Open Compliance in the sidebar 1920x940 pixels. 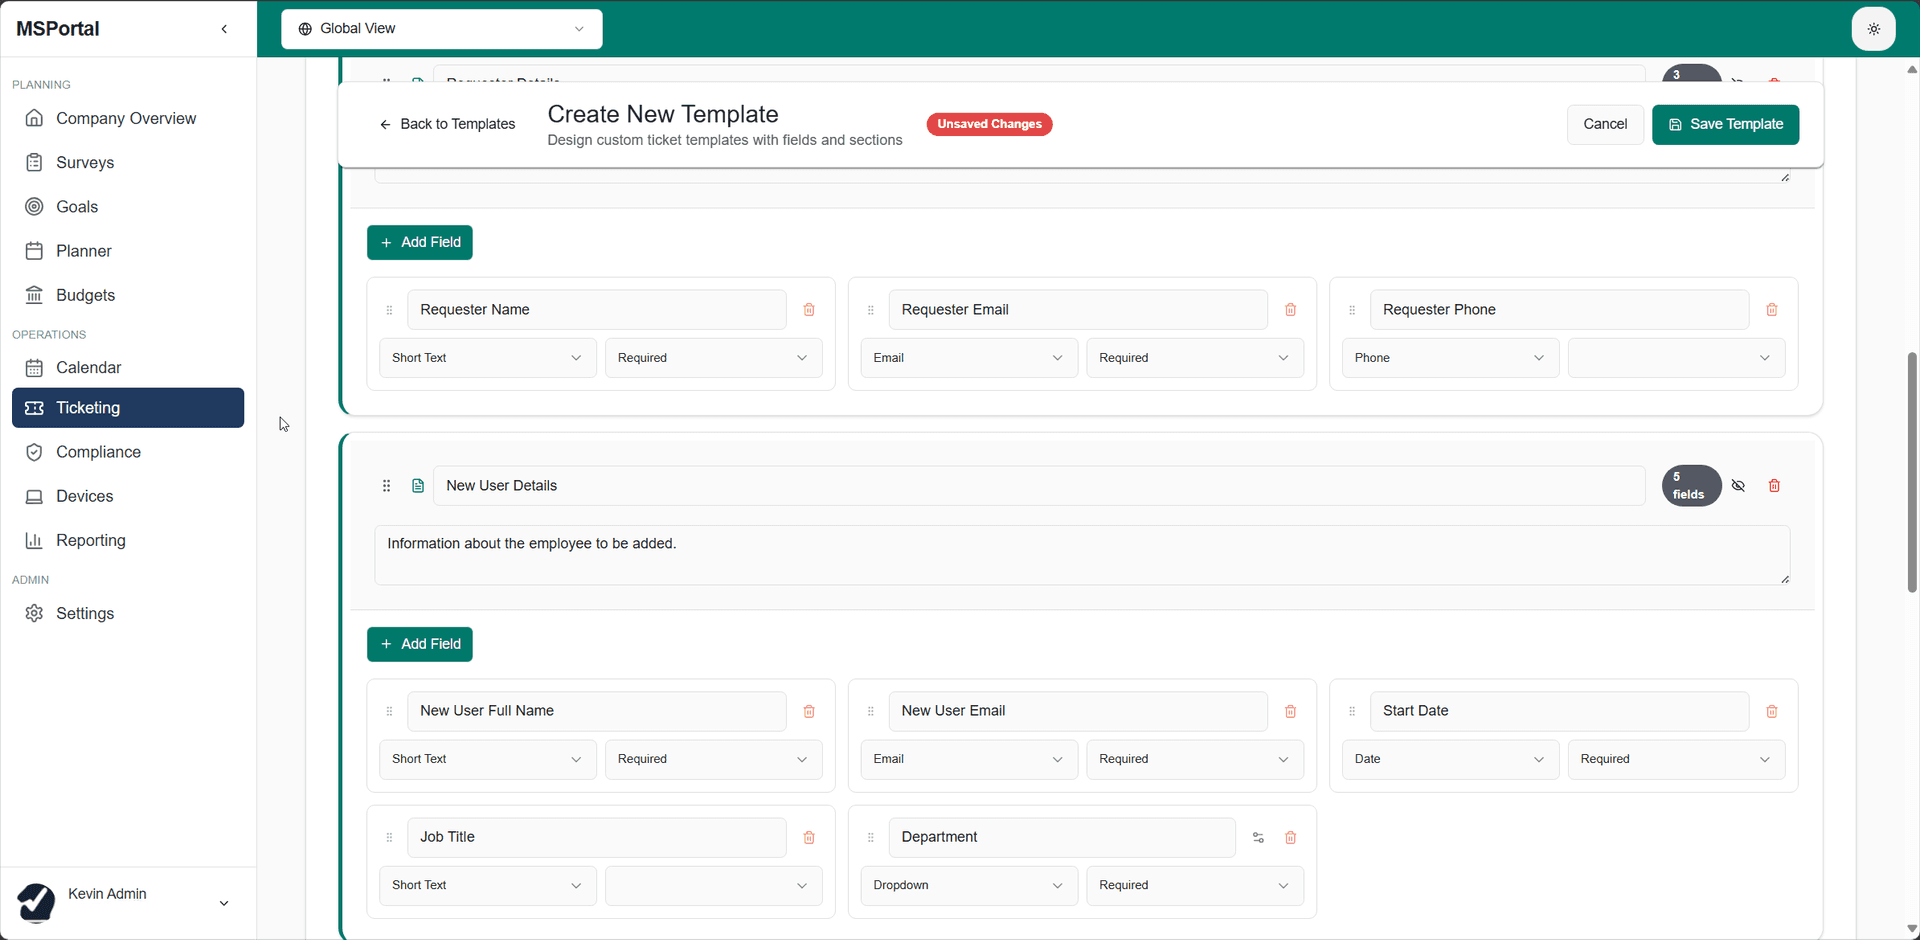pyautogui.click(x=98, y=452)
